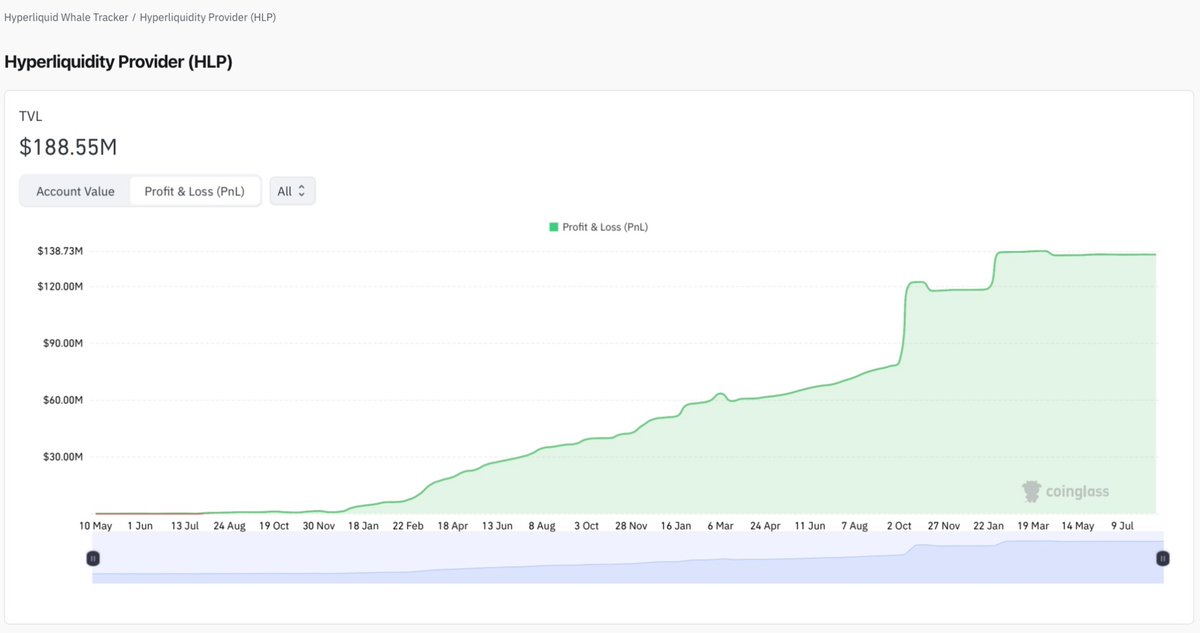This screenshot has width=1200, height=633.
Task: Click the 24 Apr x-axis date
Action: click(765, 525)
